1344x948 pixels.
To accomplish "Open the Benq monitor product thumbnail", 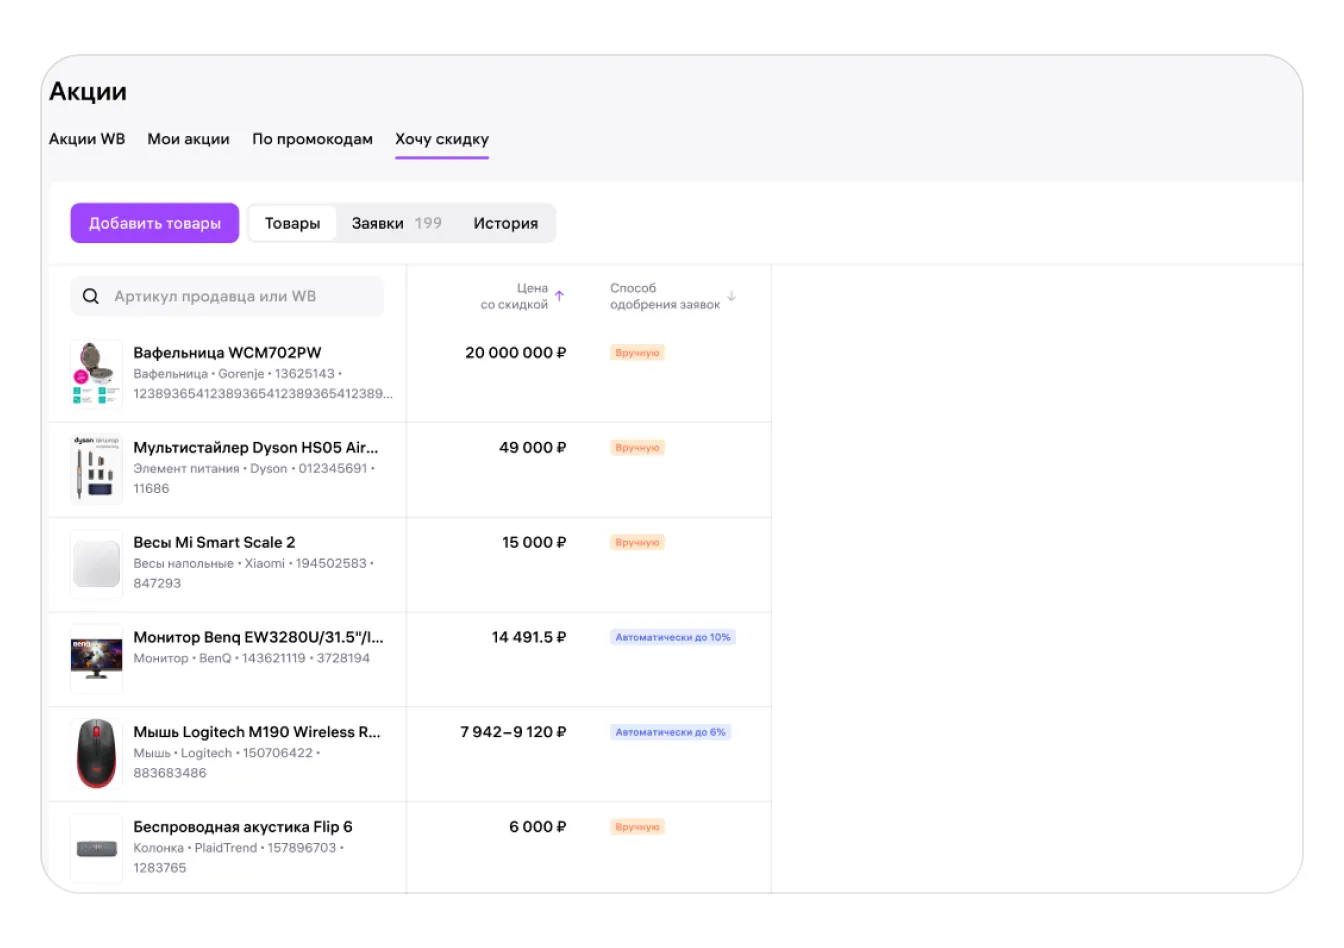I will point(96,658).
